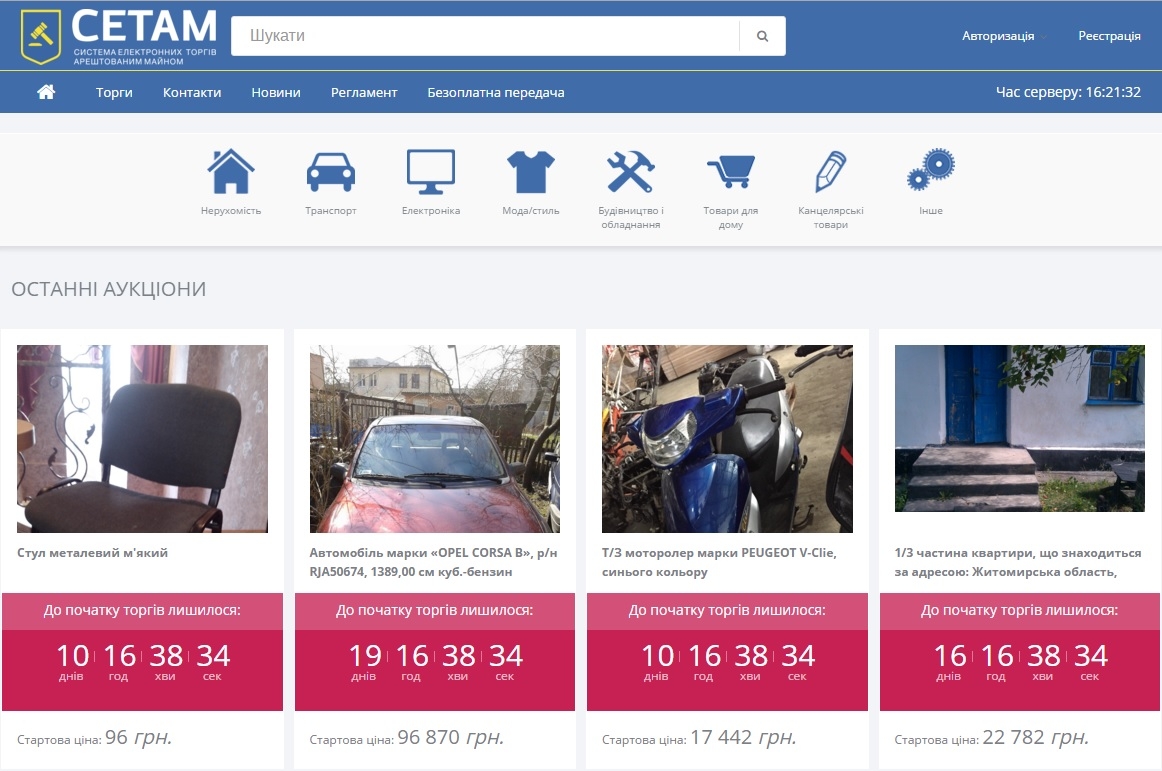The image size is (1162, 771).
Task: Open the Товари для дому cart icon
Action: point(730,172)
